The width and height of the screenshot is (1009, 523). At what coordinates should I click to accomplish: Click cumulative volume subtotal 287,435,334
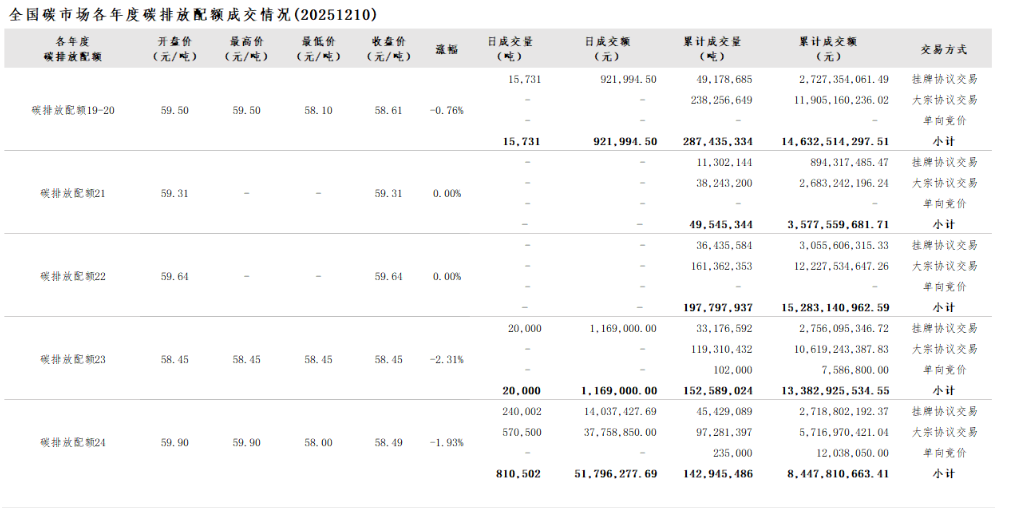(x=717, y=141)
